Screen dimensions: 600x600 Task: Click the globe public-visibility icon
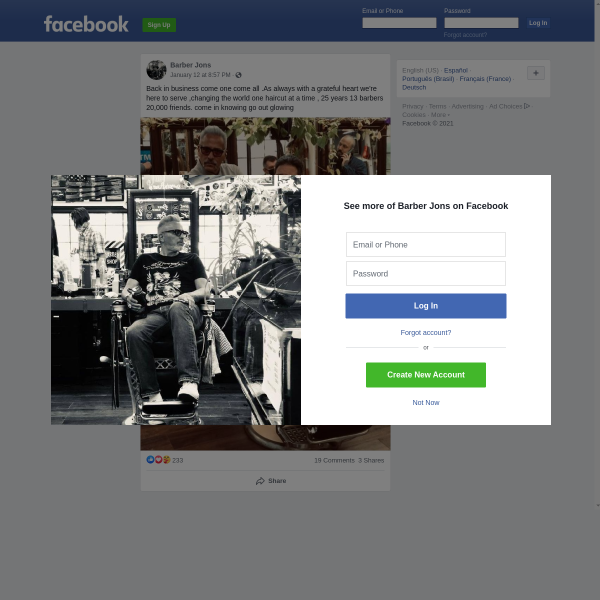pyautogui.click(x=238, y=75)
